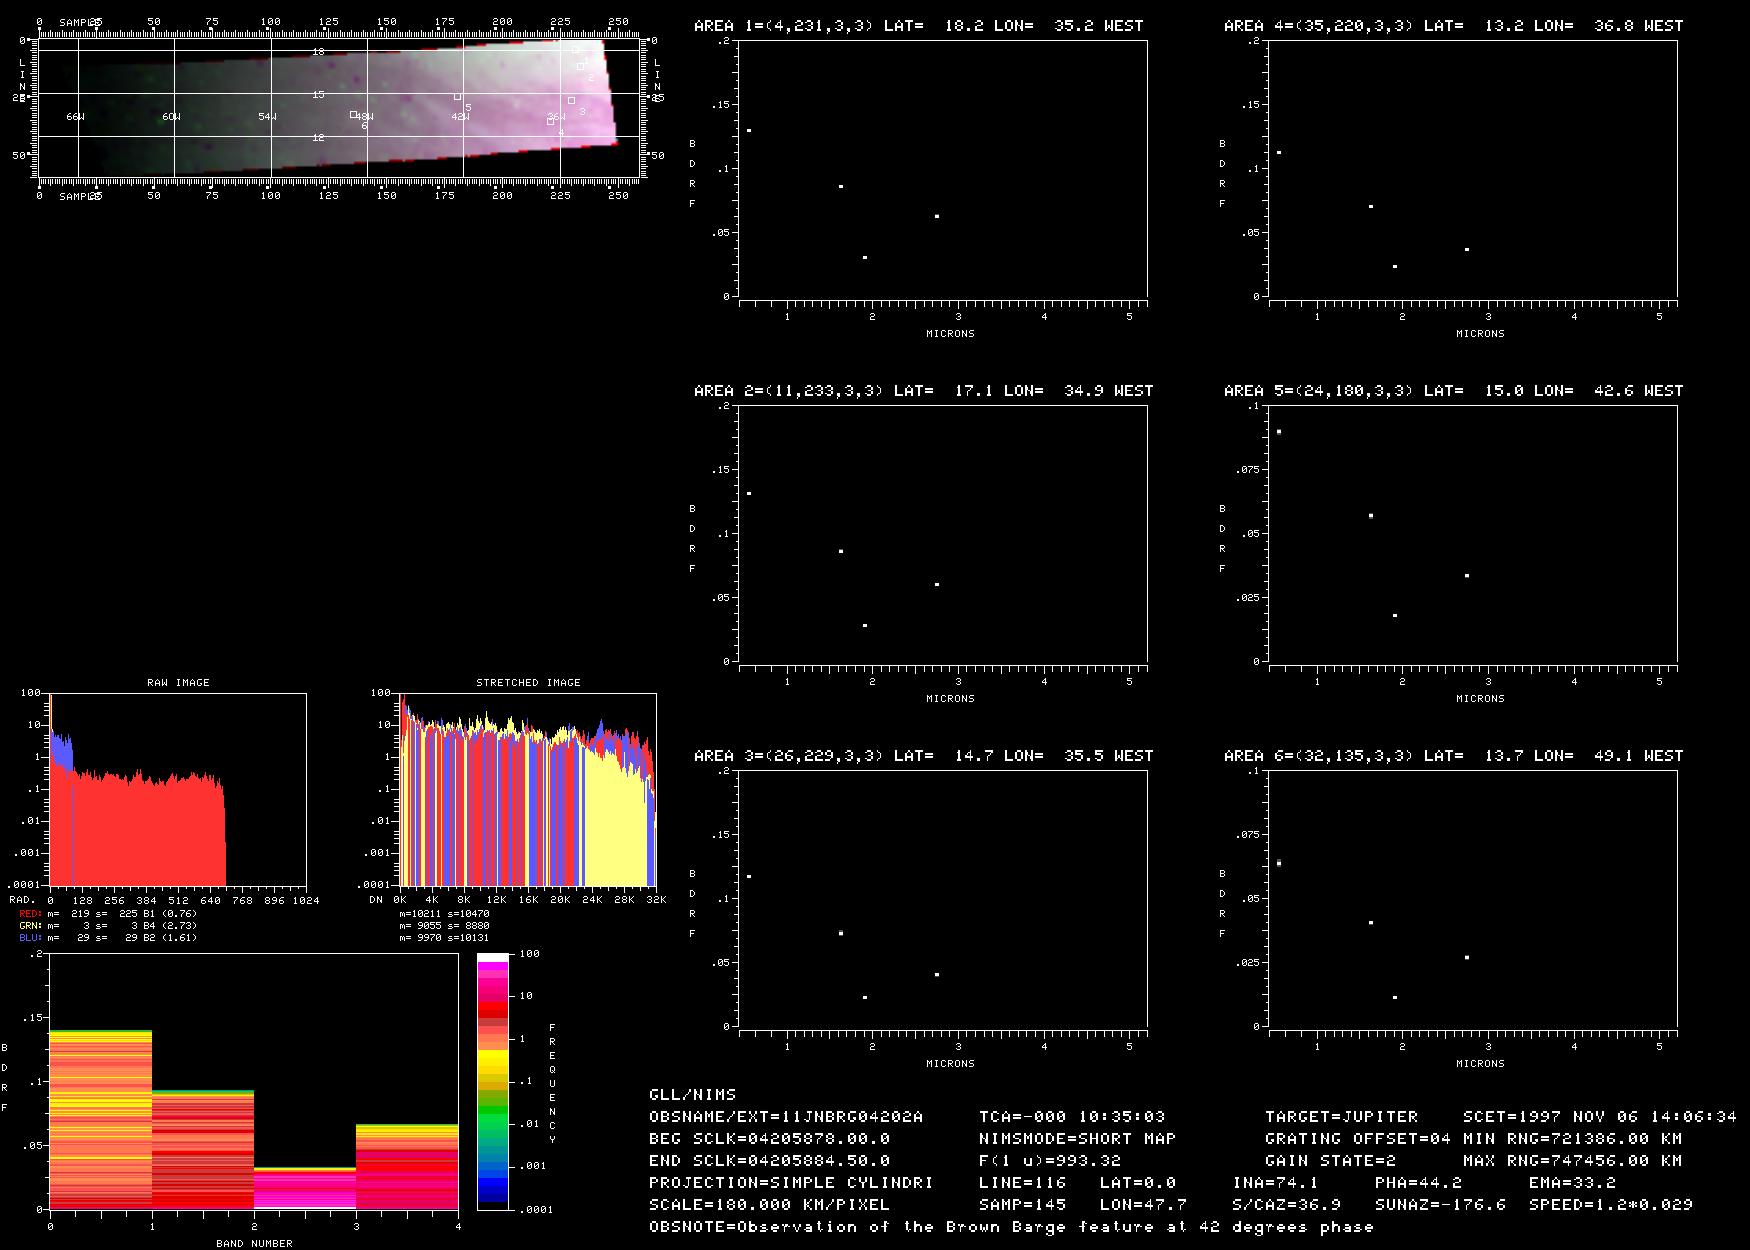The width and height of the screenshot is (1750, 1250).
Task: Click the GRN legend label under raw histogram
Action: click(x=30, y=925)
